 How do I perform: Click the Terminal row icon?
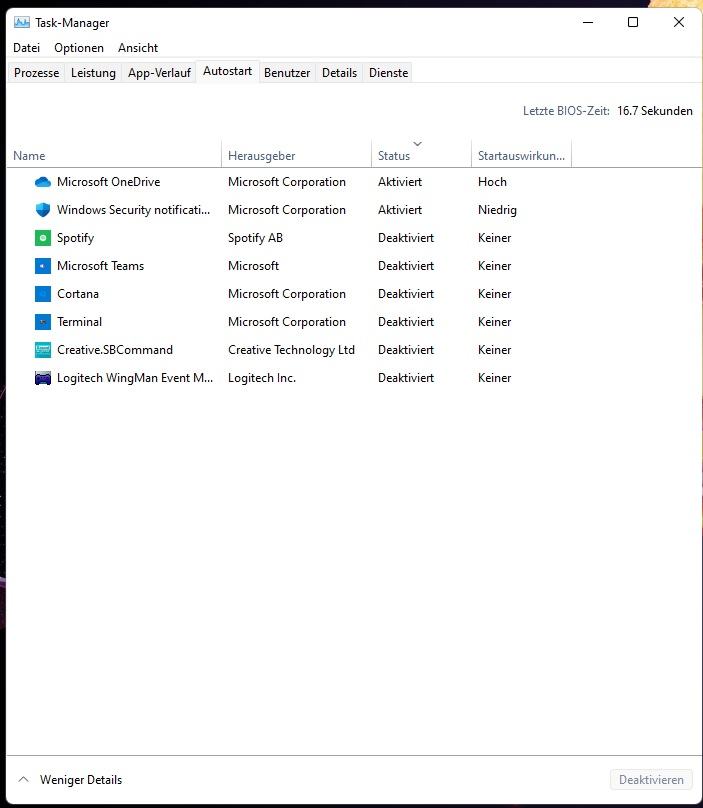(43, 322)
